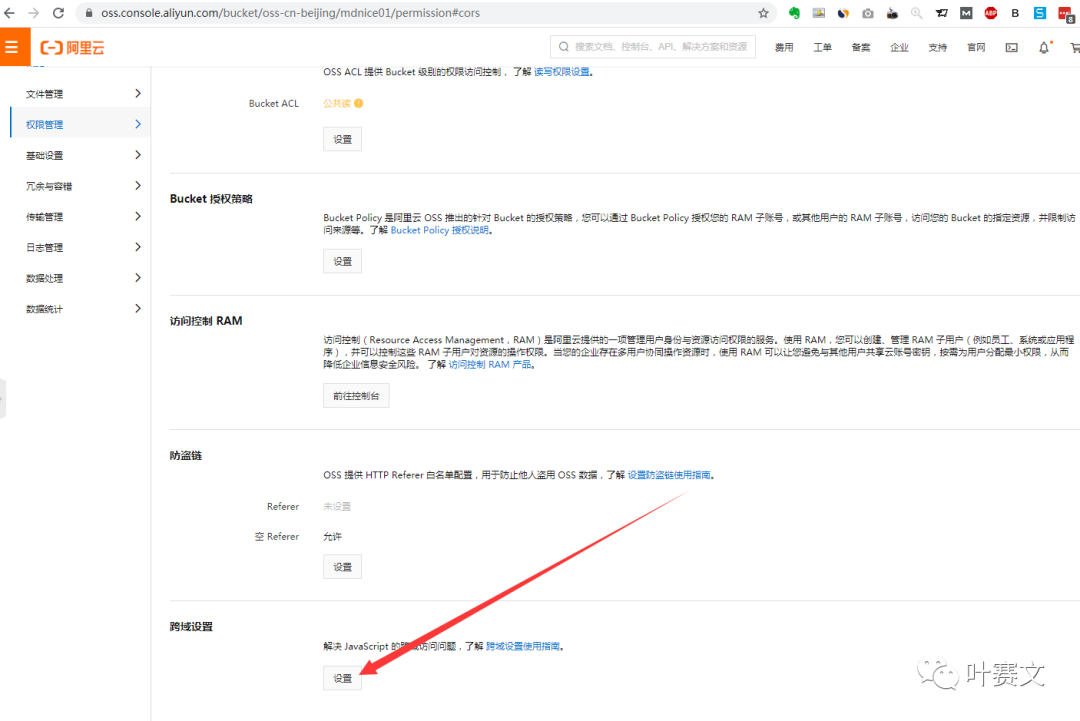Go to the Aliyun logo homepage
Screen dimensions: 1080x721
coord(72,48)
